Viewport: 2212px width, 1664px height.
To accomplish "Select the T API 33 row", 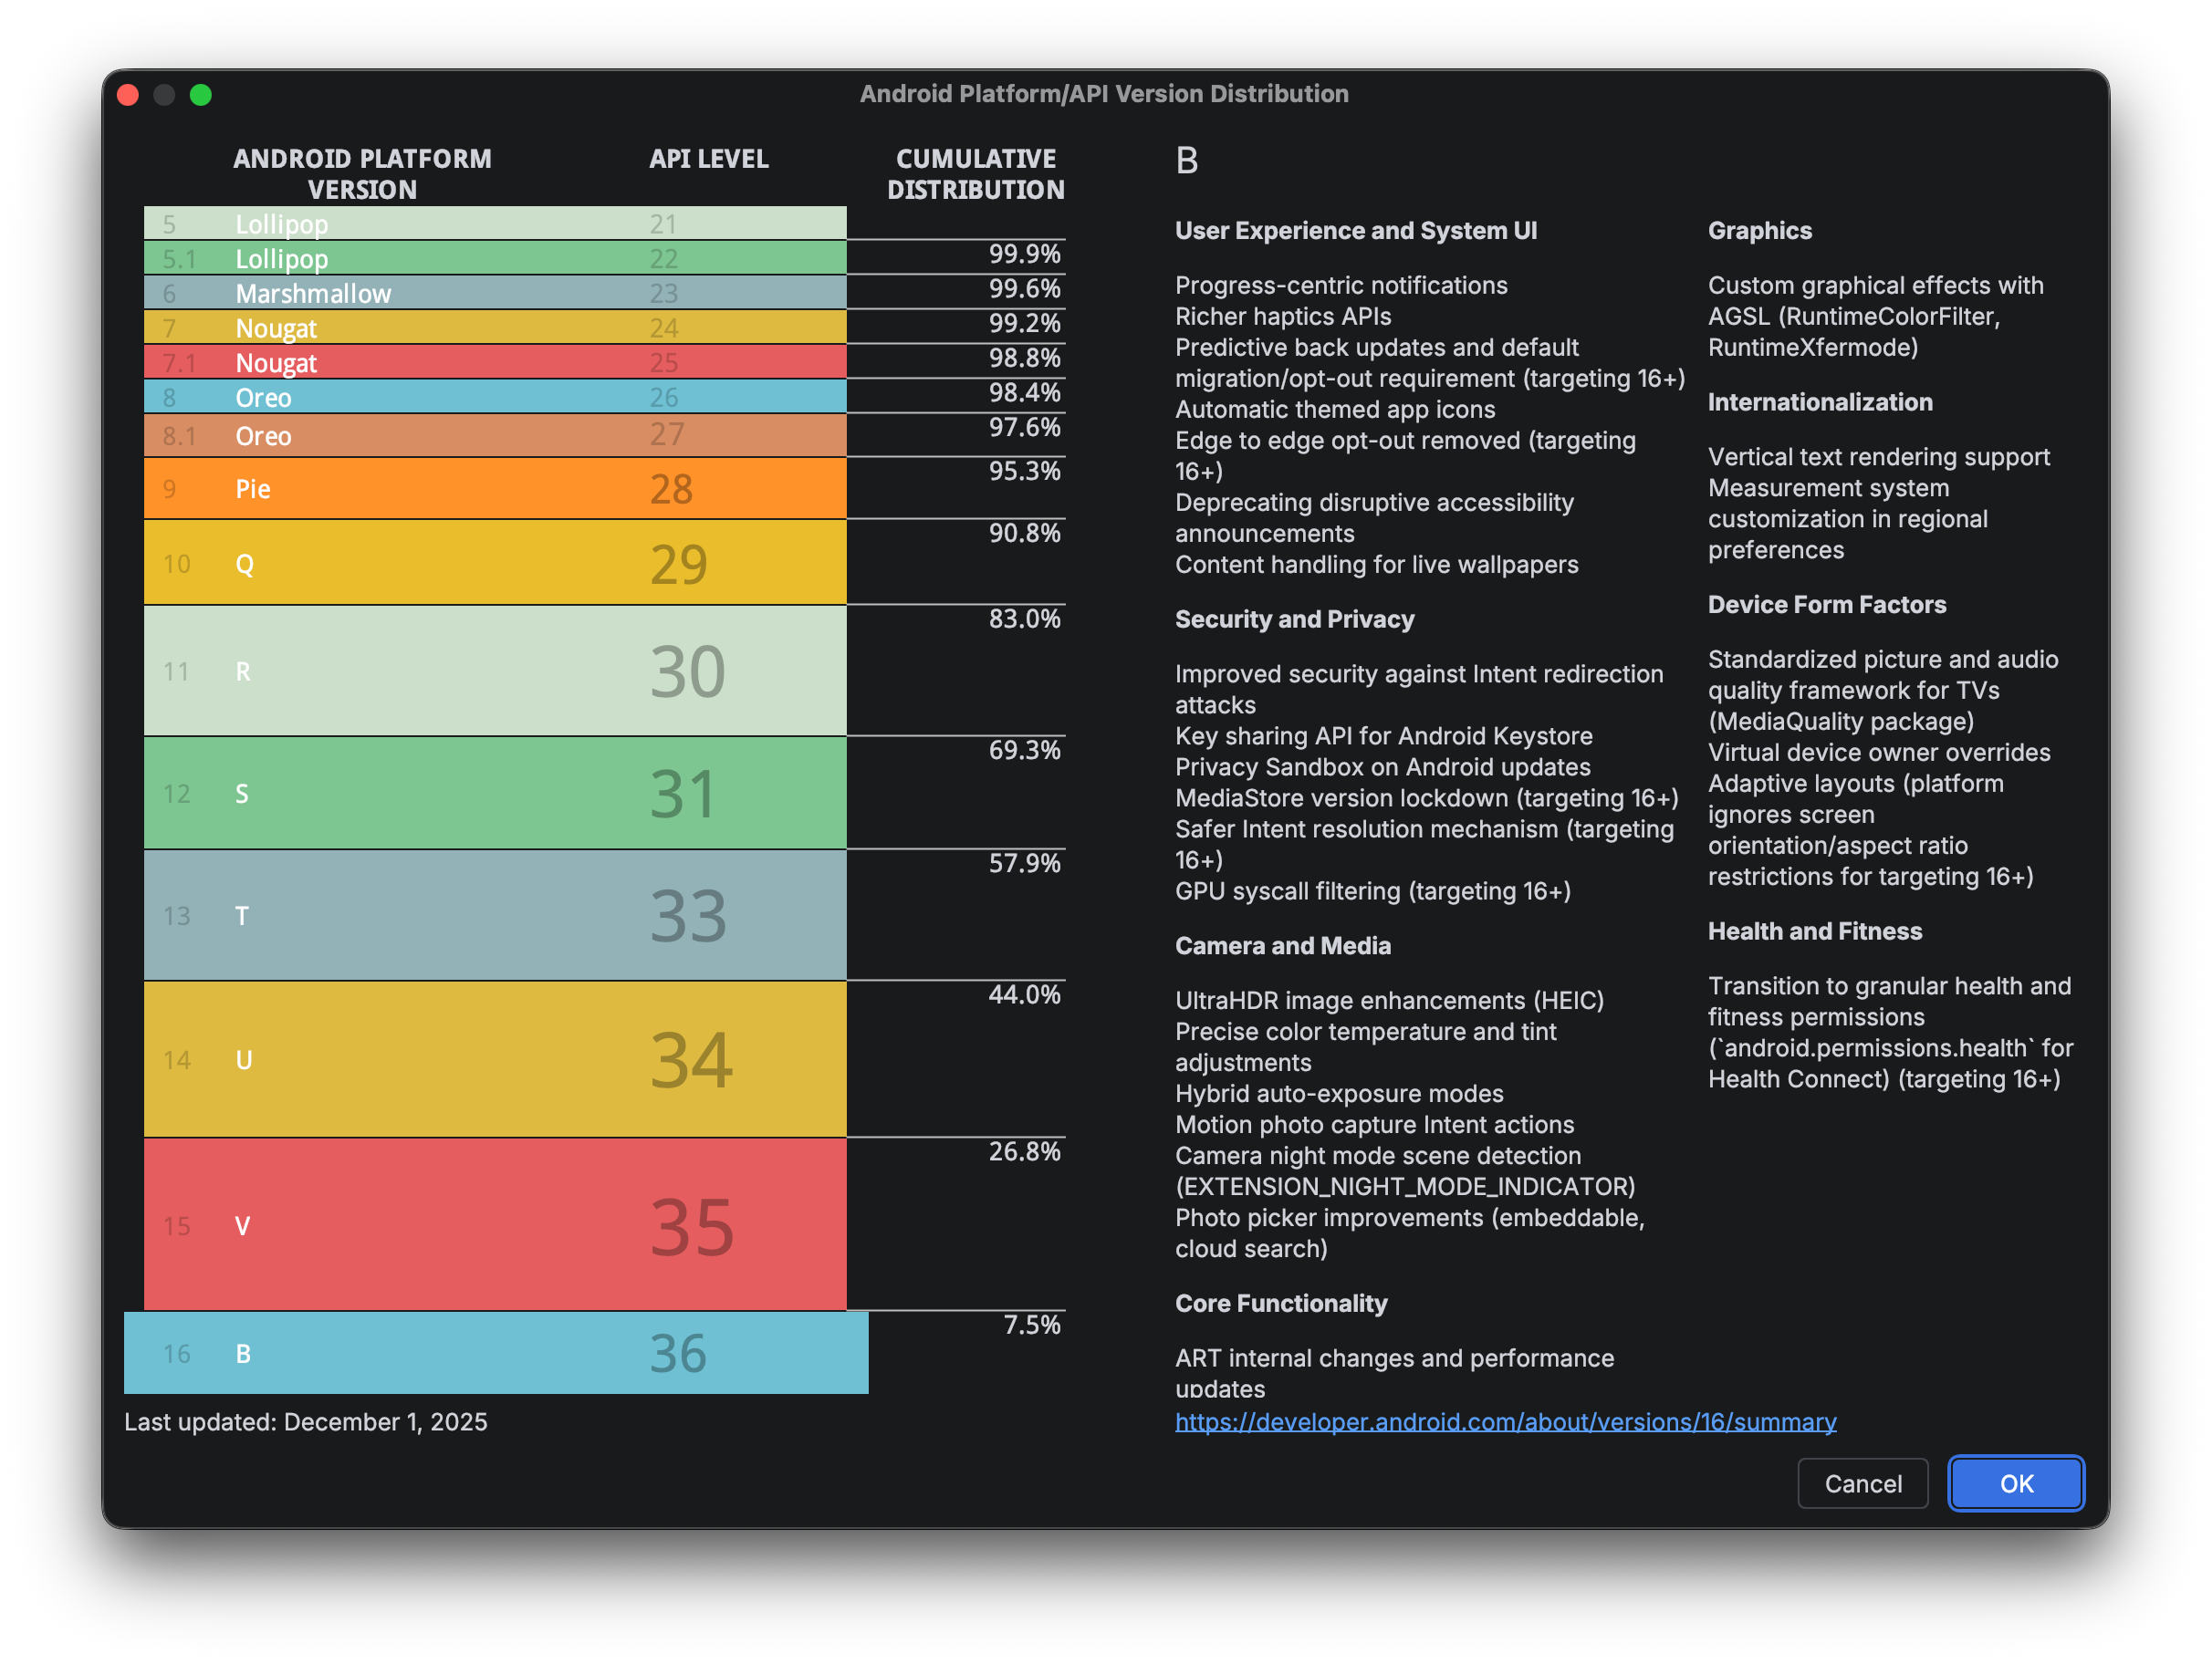I will (x=495, y=916).
